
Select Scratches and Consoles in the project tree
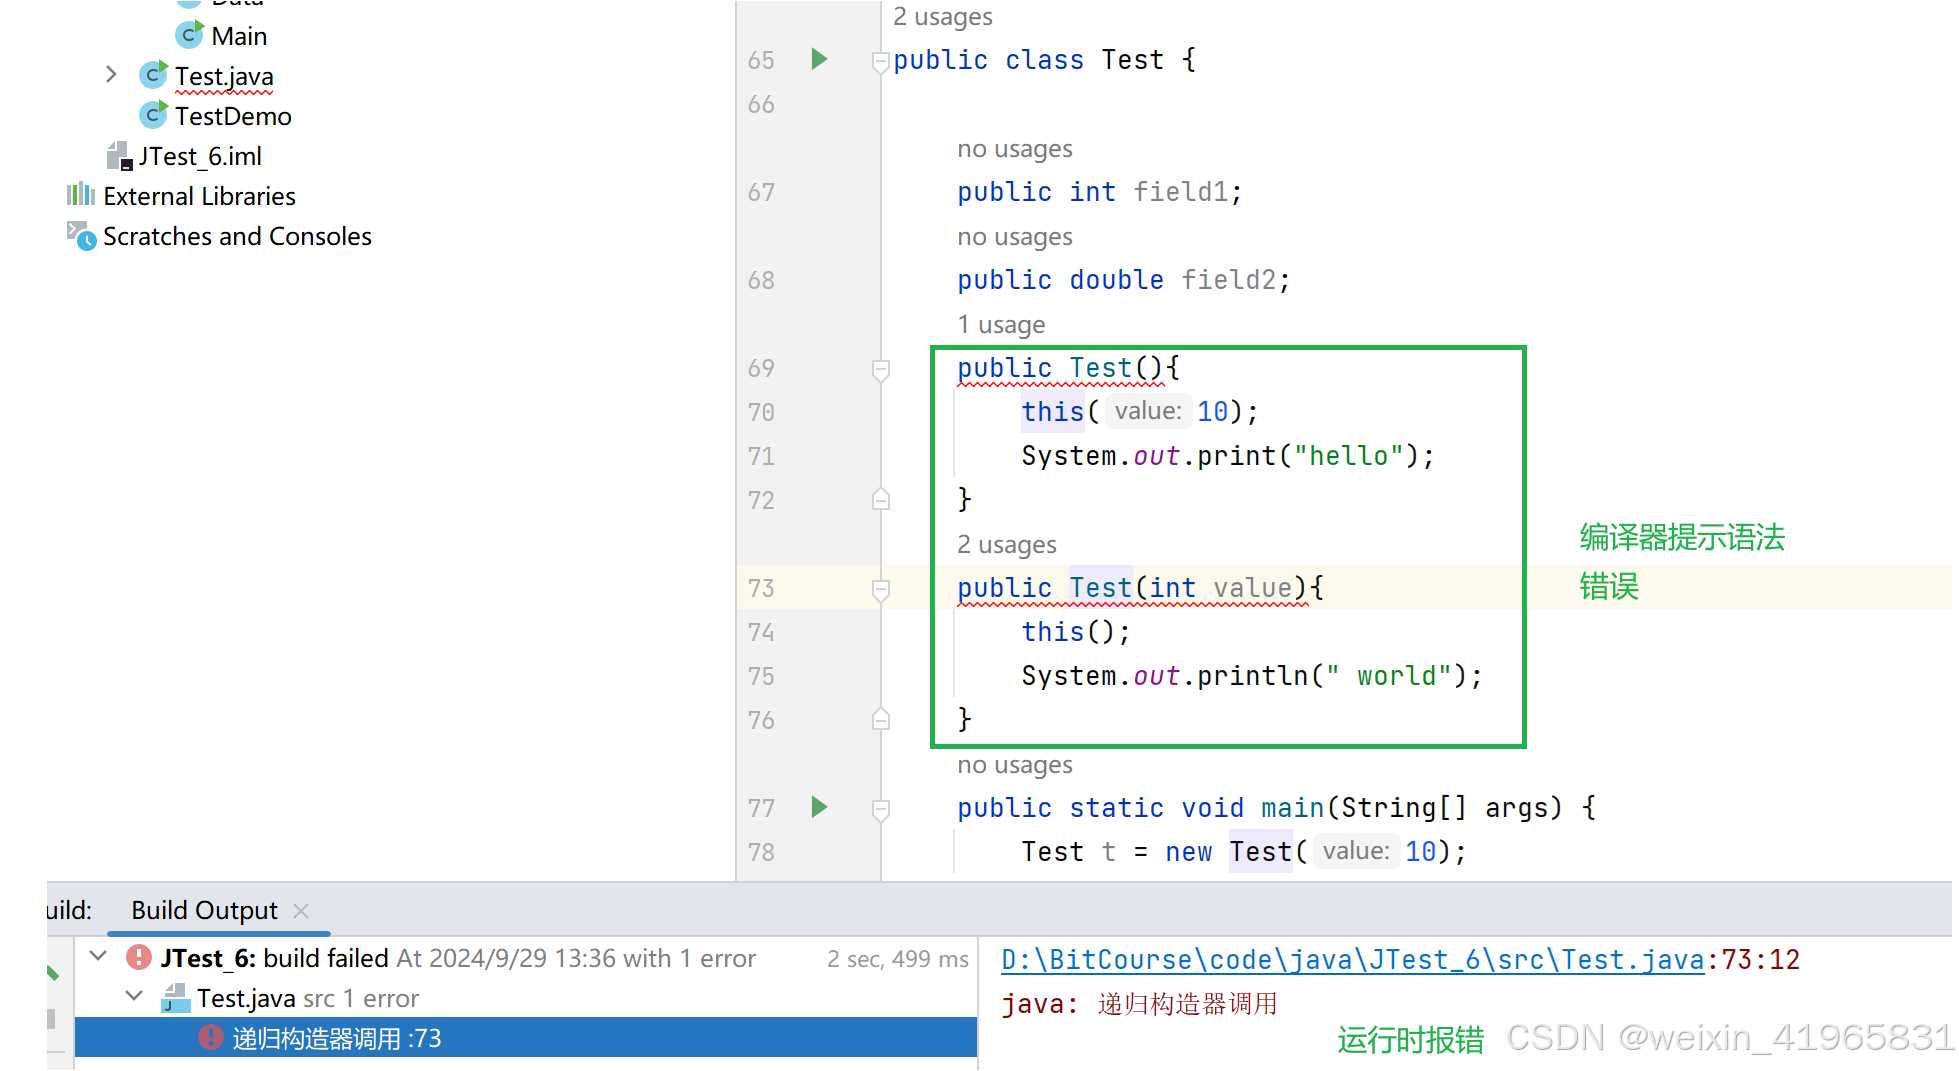(x=237, y=236)
